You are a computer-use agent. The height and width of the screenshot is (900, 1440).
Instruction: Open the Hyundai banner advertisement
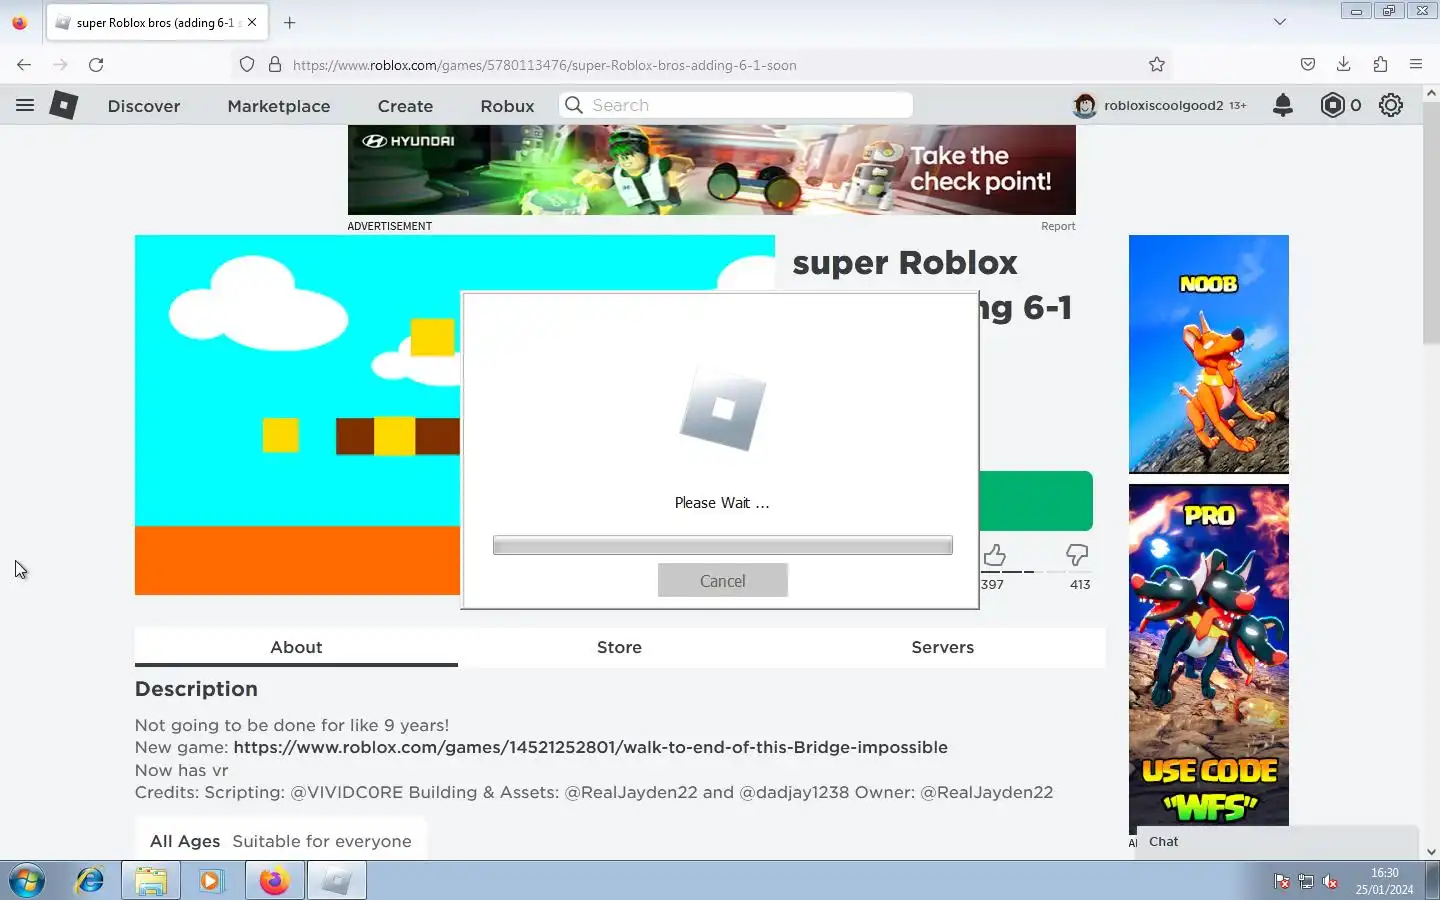(x=712, y=170)
